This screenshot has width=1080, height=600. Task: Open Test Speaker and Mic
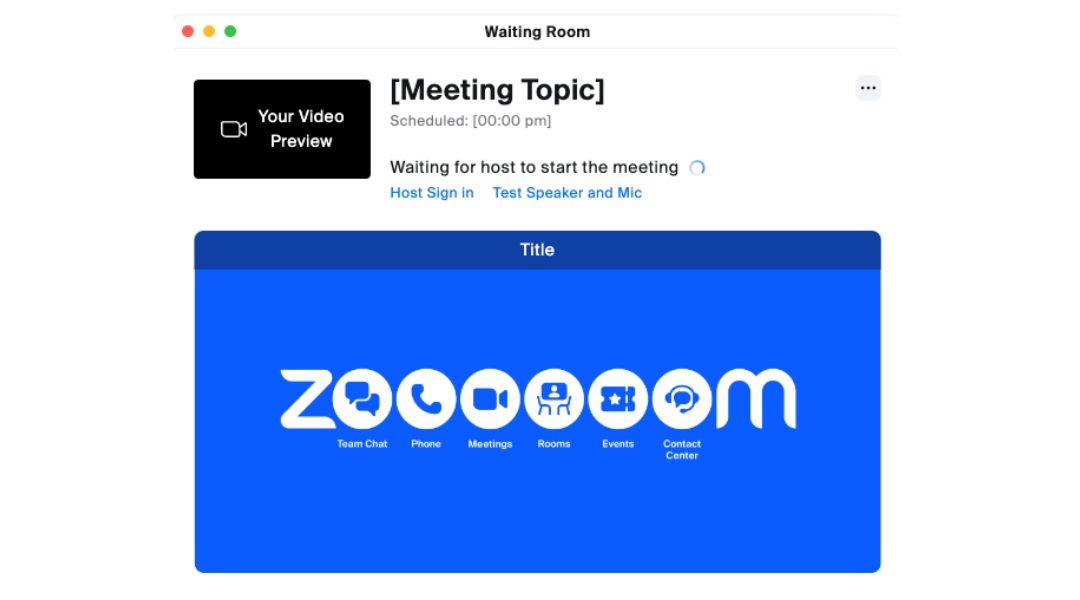point(567,193)
